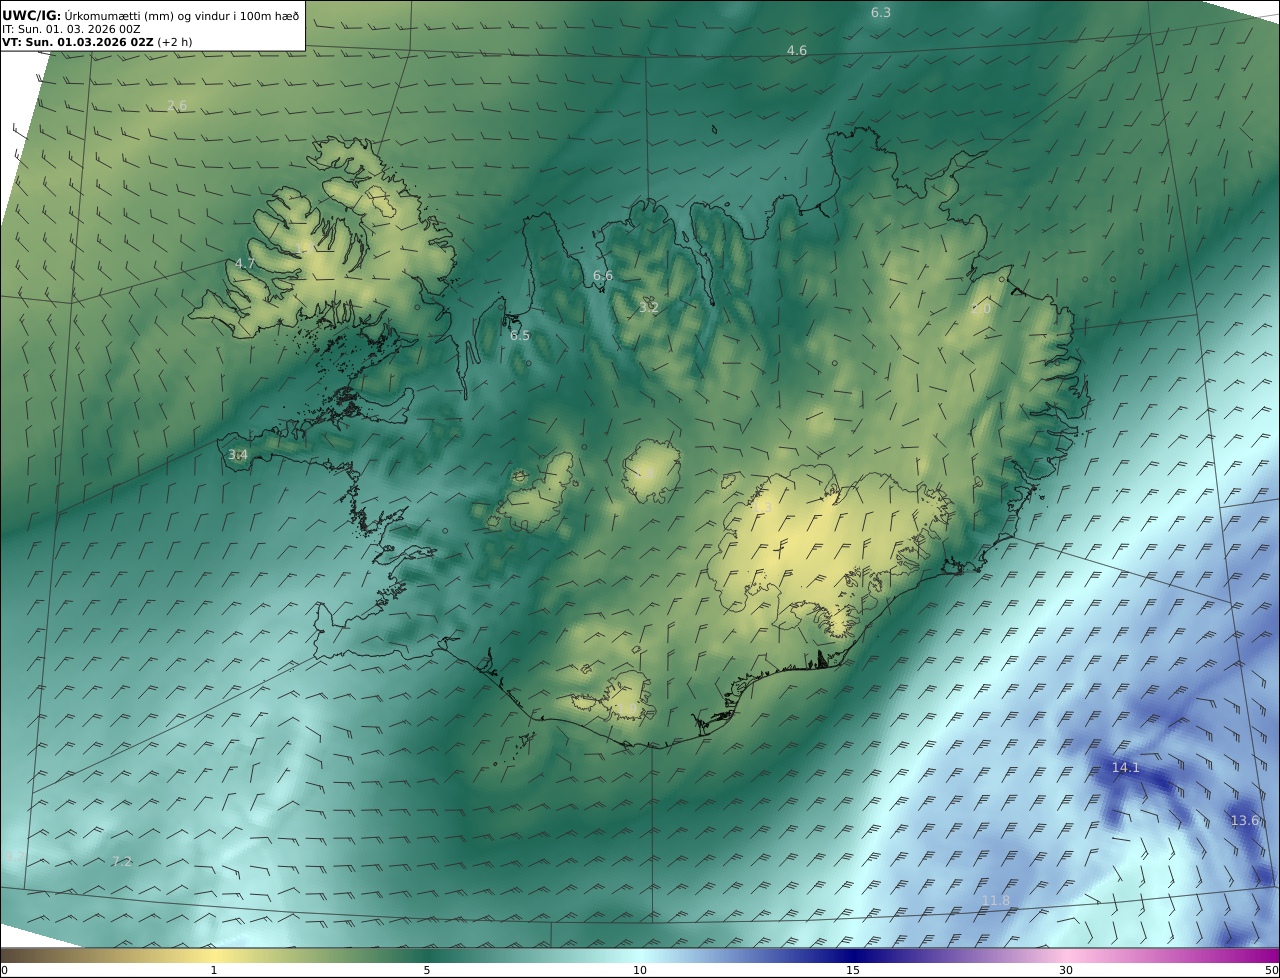Click the colorbar tick label 0
1280x978 pixels.
point(4,970)
